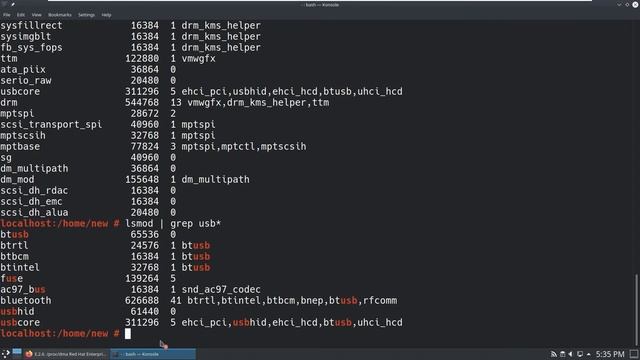Image resolution: width=640 pixels, height=360 pixels.
Task: Open the clipboard tray icon
Action: 562,354
